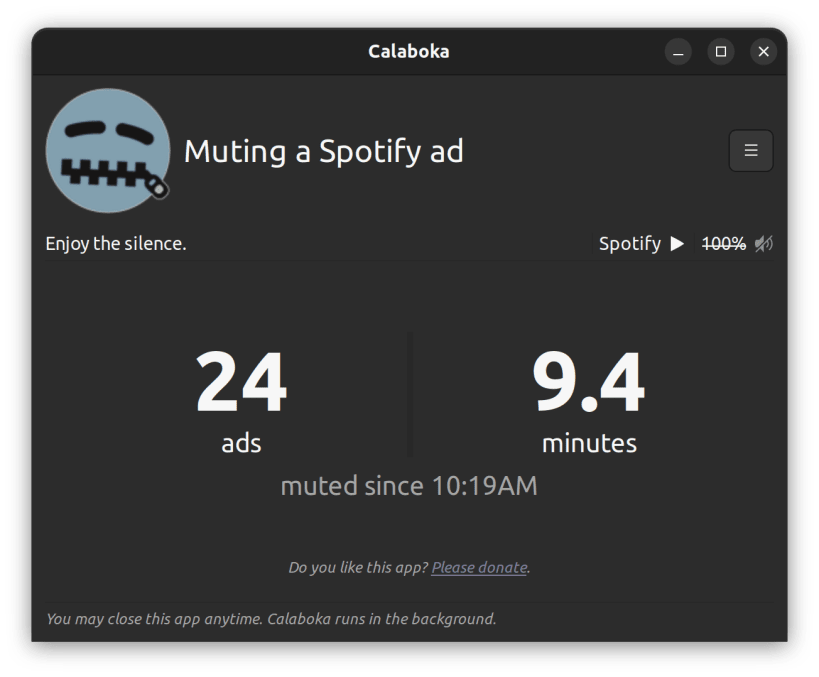Maximize the Calaboka window
The image size is (819, 677).
[x=721, y=52]
